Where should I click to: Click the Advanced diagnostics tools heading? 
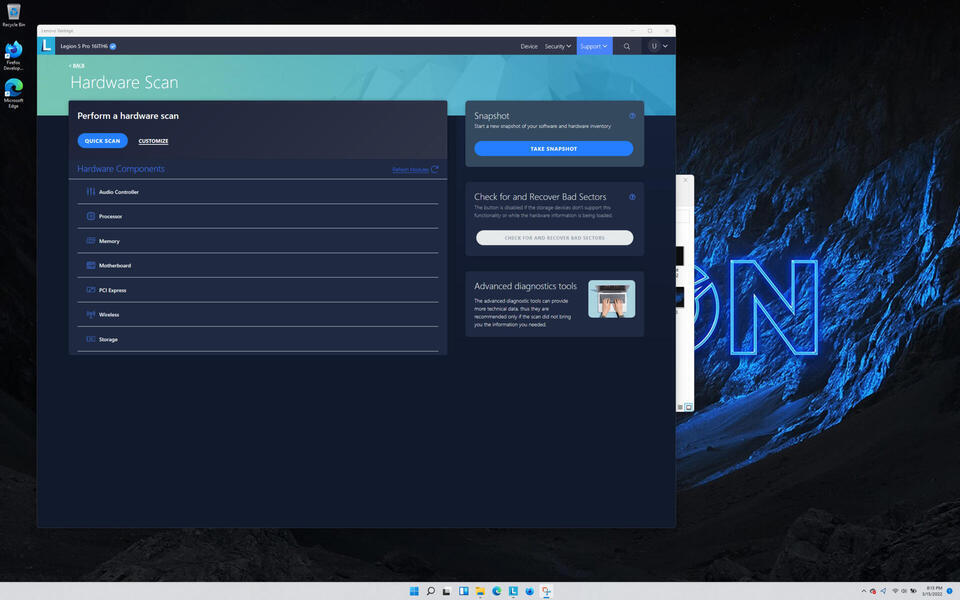[525, 286]
